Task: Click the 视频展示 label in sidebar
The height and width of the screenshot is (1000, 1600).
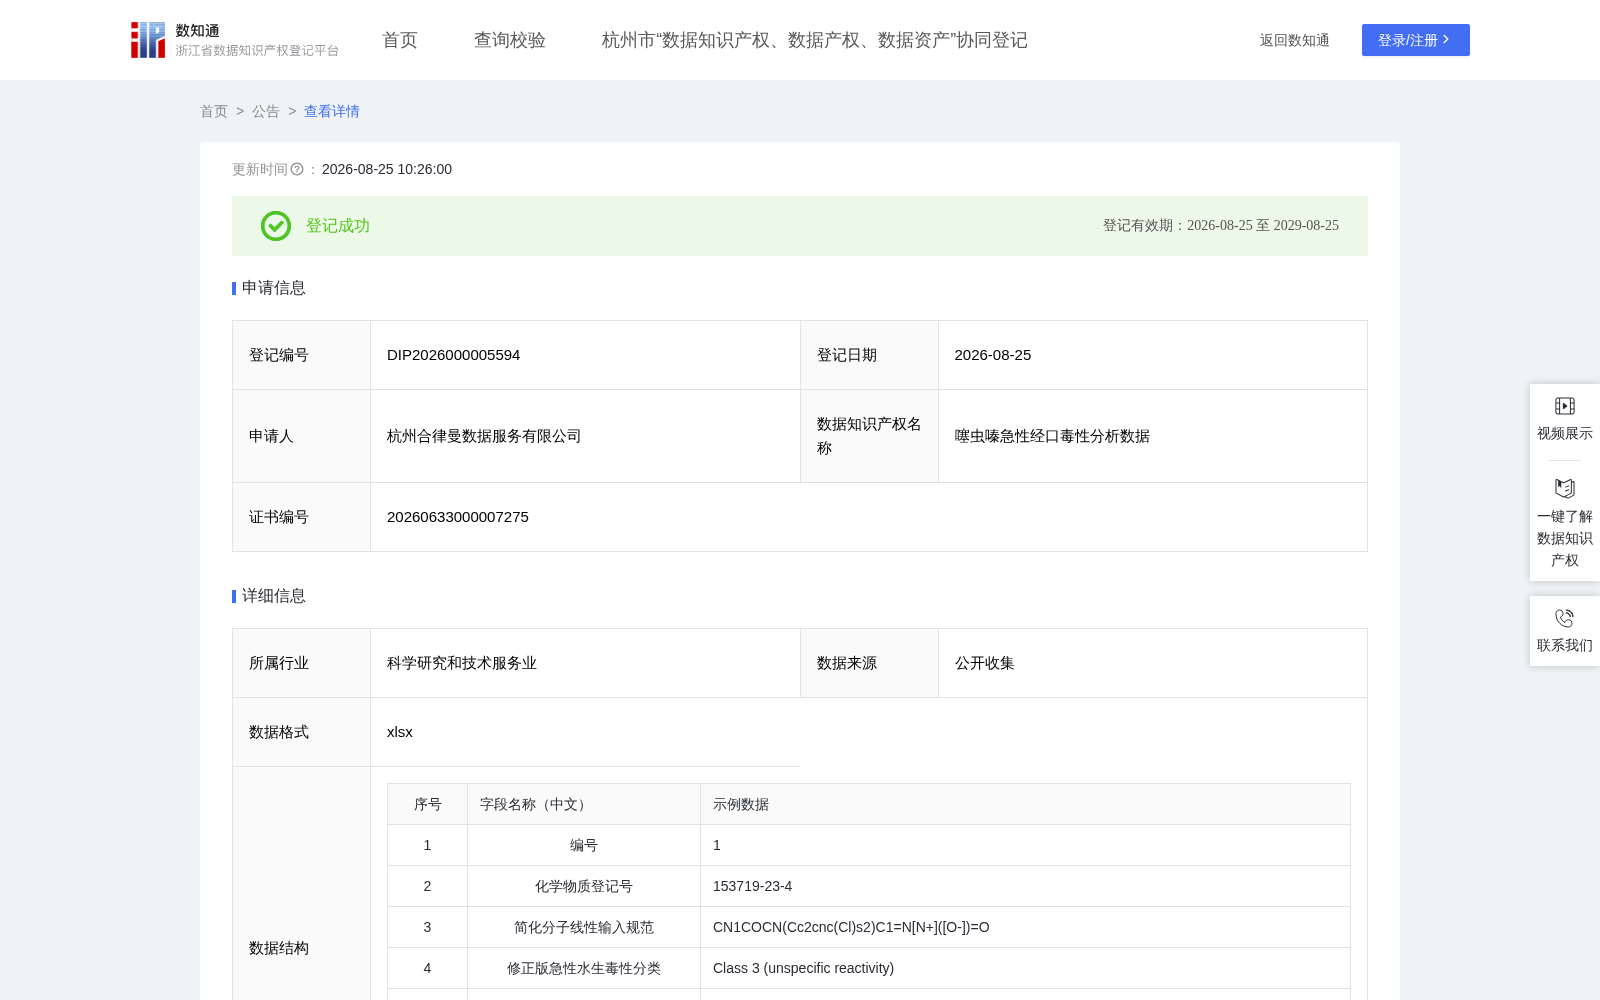Action: pyautogui.click(x=1565, y=433)
